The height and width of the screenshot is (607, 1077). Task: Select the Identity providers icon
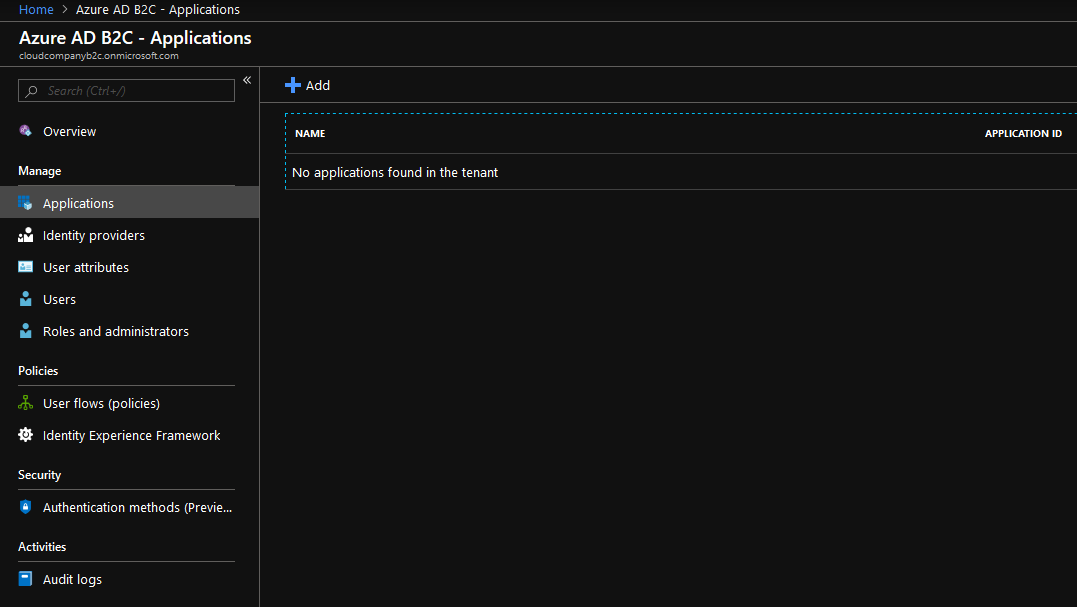[24, 235]
